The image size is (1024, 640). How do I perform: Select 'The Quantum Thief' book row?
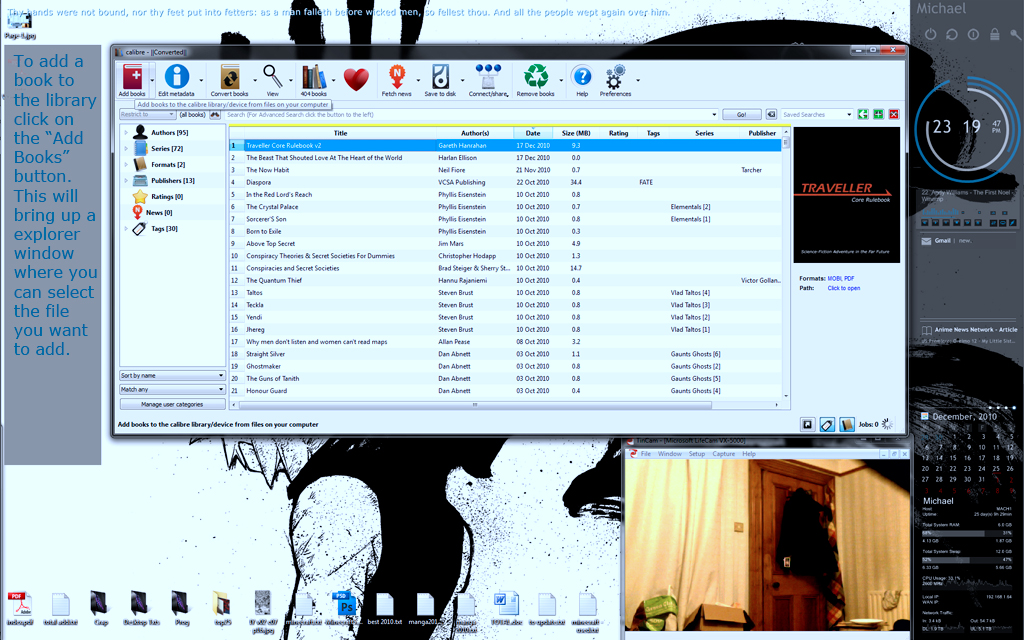[x=505, y=280]
